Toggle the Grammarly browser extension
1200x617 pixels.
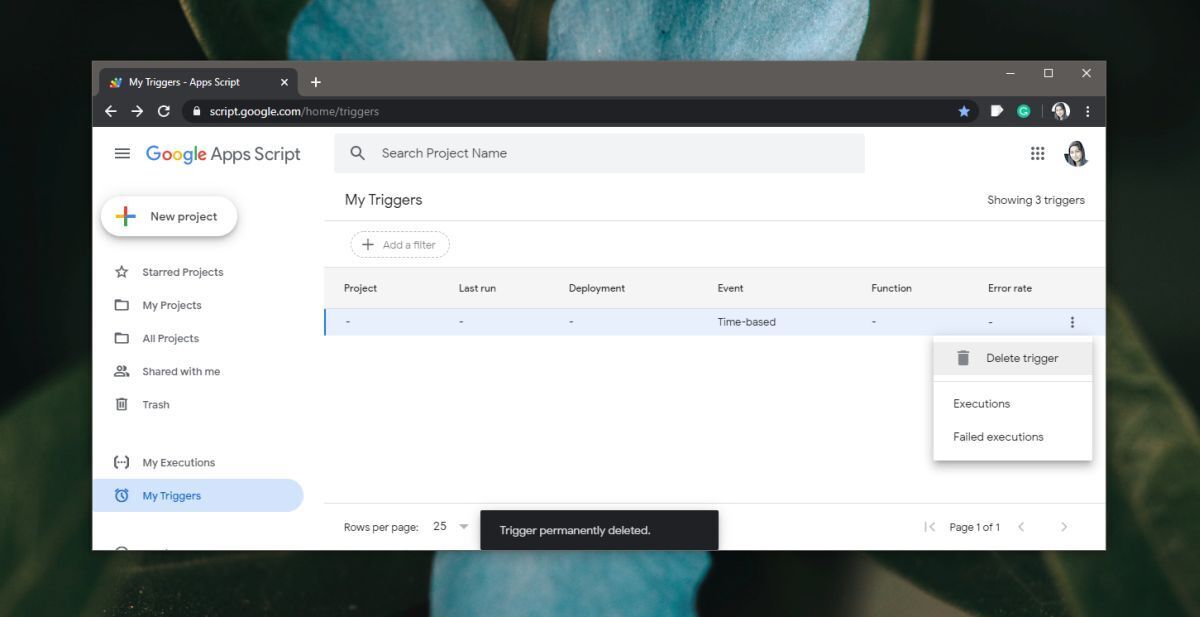(1023, 111)
